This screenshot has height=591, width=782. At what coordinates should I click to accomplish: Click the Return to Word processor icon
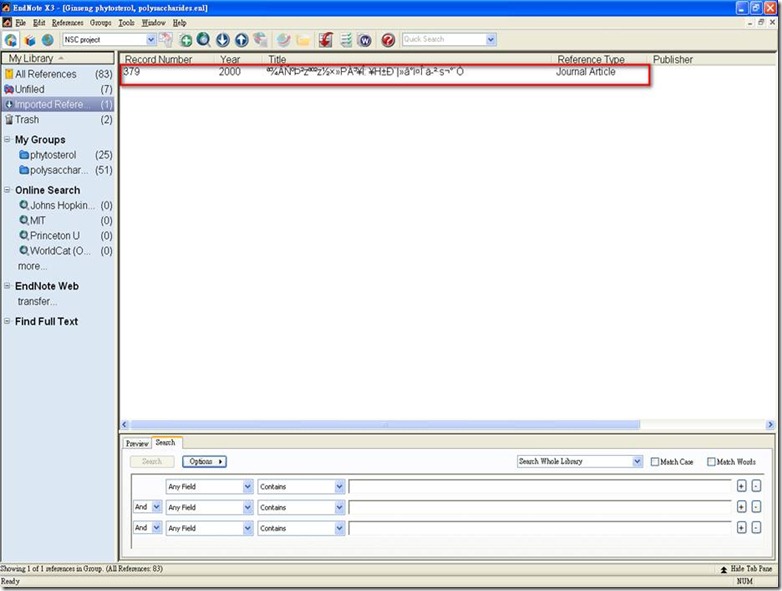coord(365,40)
